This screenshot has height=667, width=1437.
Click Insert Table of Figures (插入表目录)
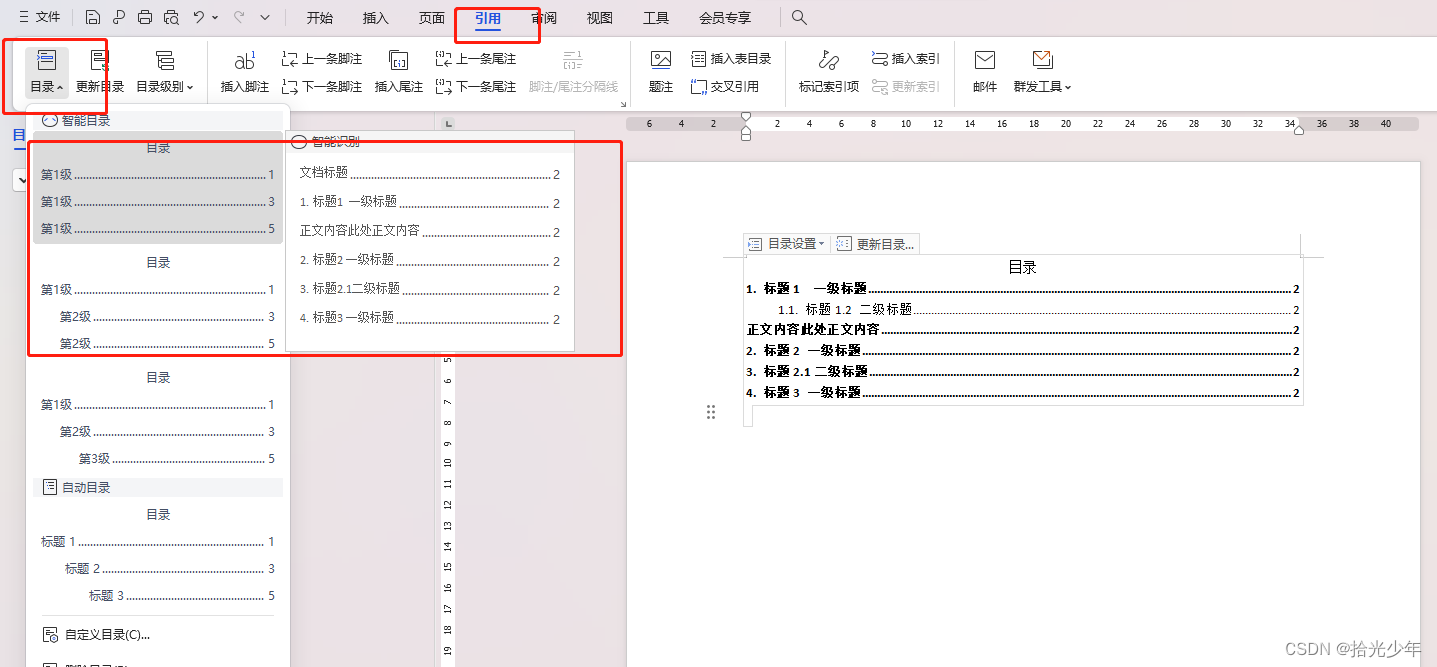pos(731,59)
